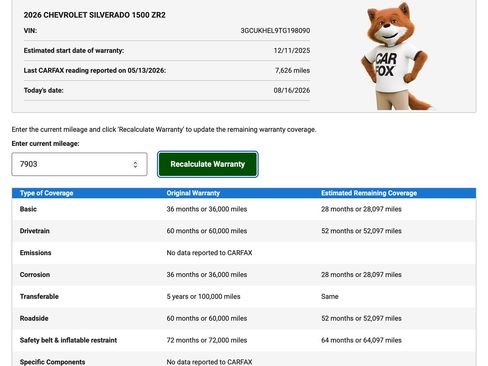Click Drivetrain original 60 months or 60,000 miles

pyautogui.click(x=207, y=231)
